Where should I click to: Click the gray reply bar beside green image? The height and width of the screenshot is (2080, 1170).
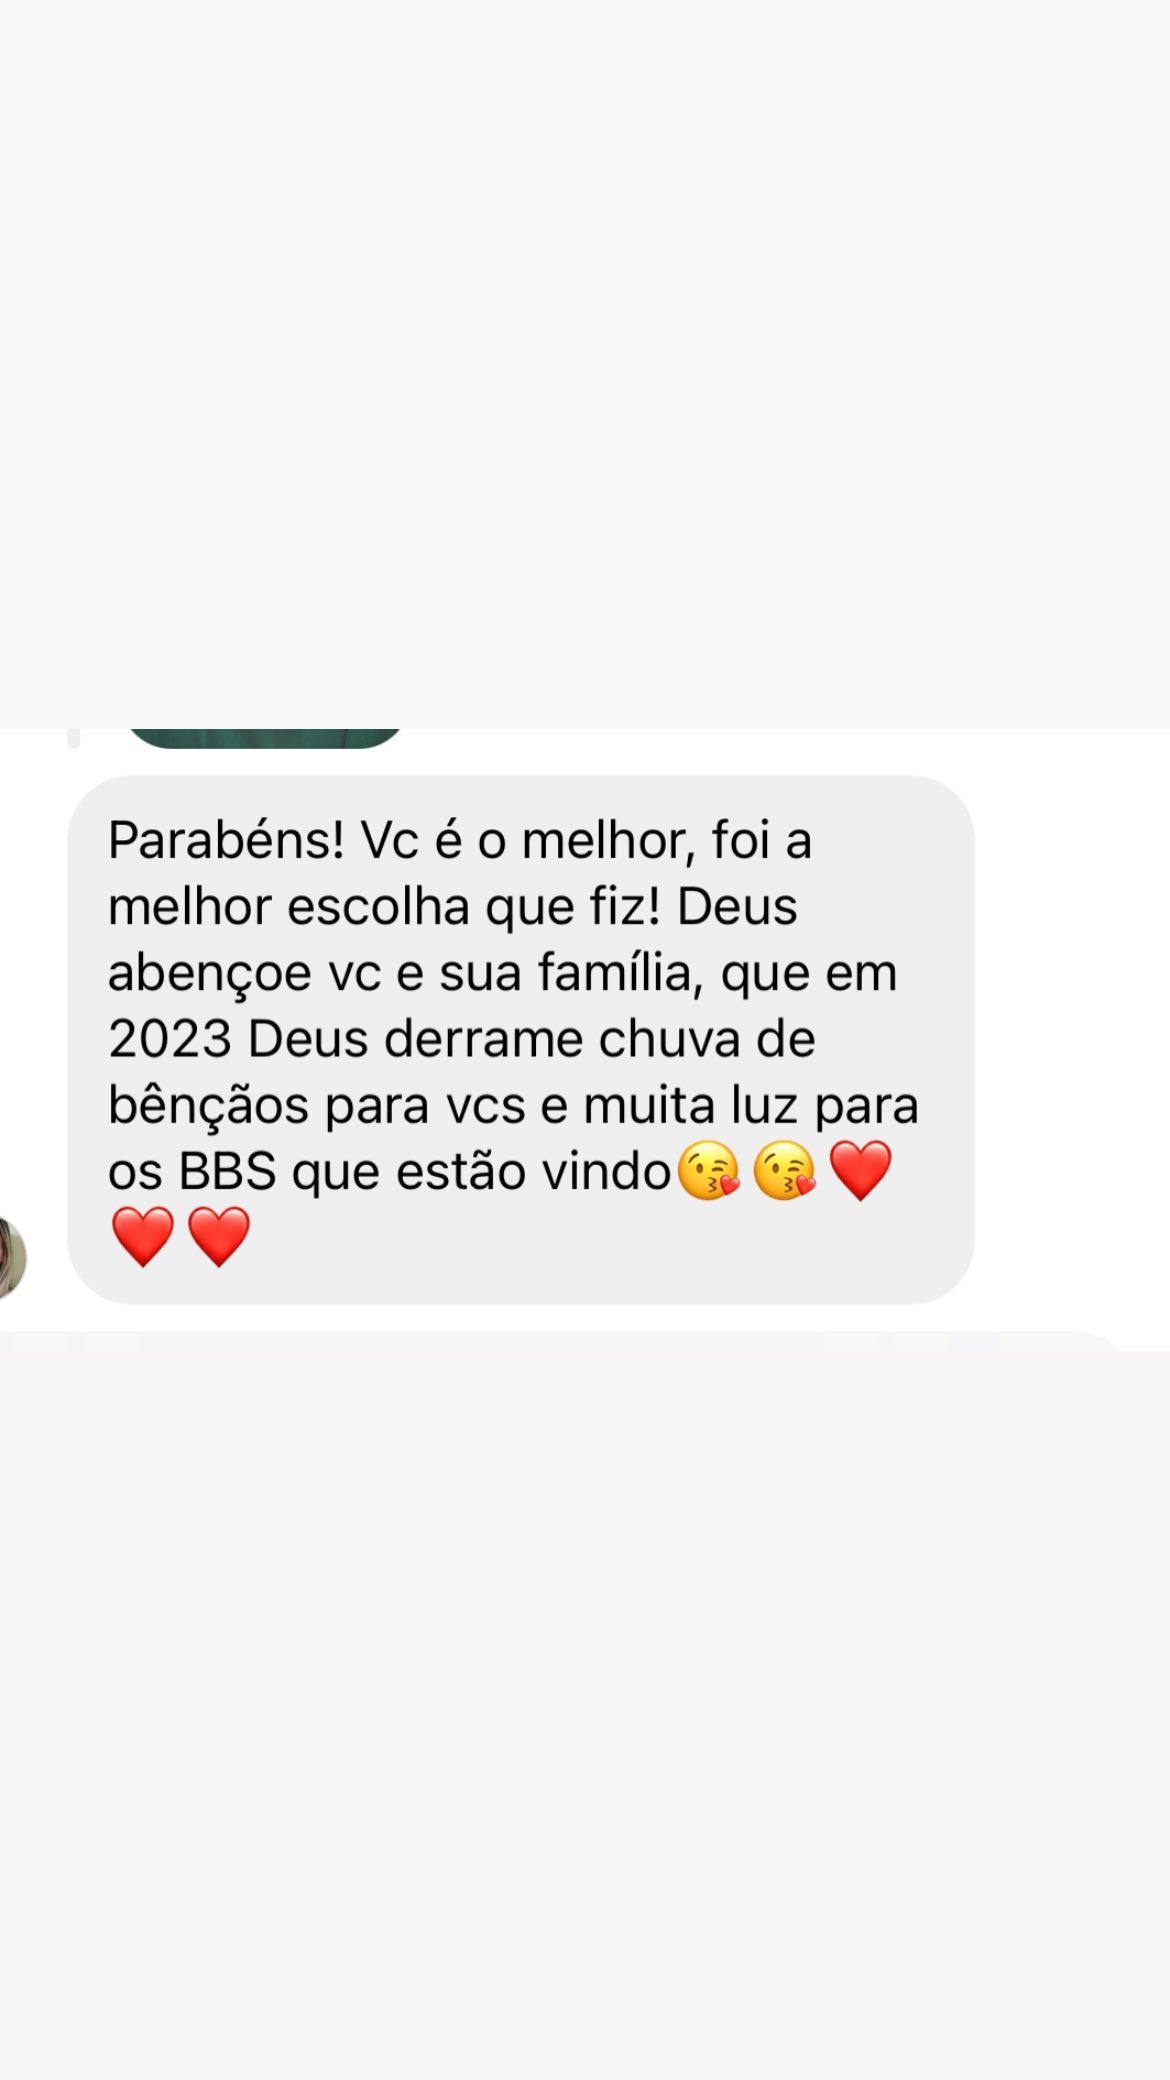pyautogui.click(x=73, y=738)
